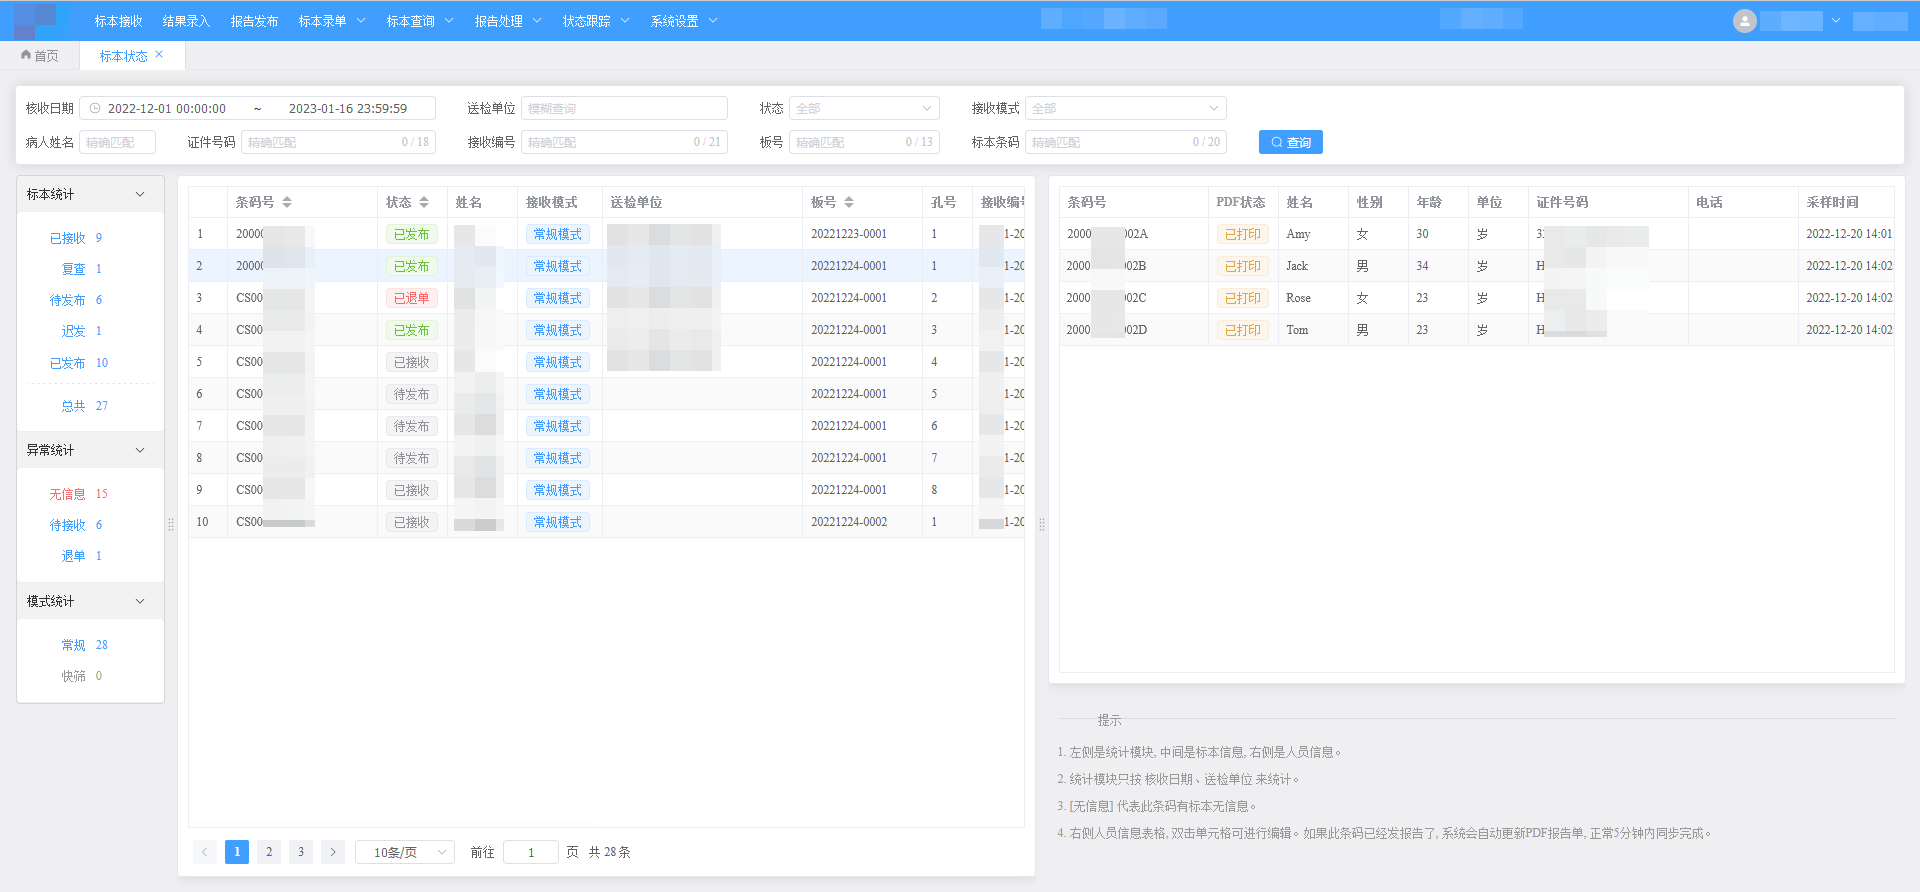Close the 标本状态 tab
This screenshot has height=892, width=1920.
pos(159,55)
